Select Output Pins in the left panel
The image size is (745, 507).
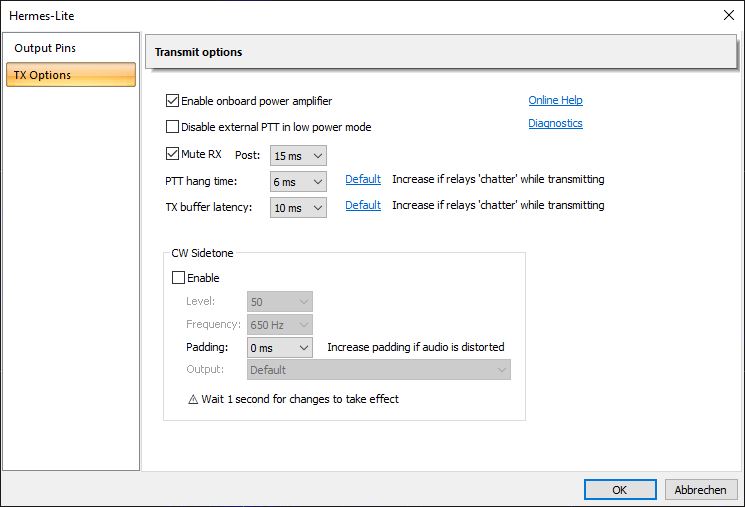(x=45, y=48)
